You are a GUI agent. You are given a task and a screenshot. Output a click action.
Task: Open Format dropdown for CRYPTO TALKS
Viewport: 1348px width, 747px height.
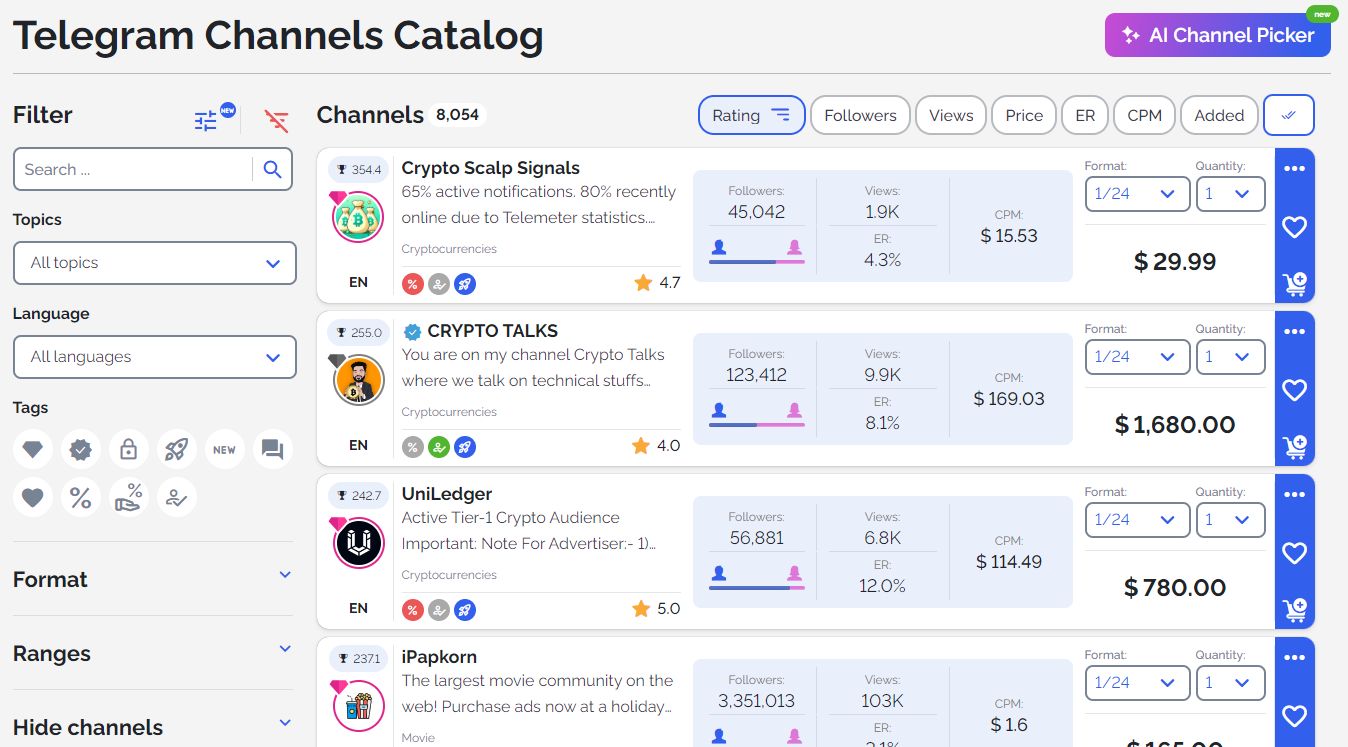click(x=1137, y=357)
